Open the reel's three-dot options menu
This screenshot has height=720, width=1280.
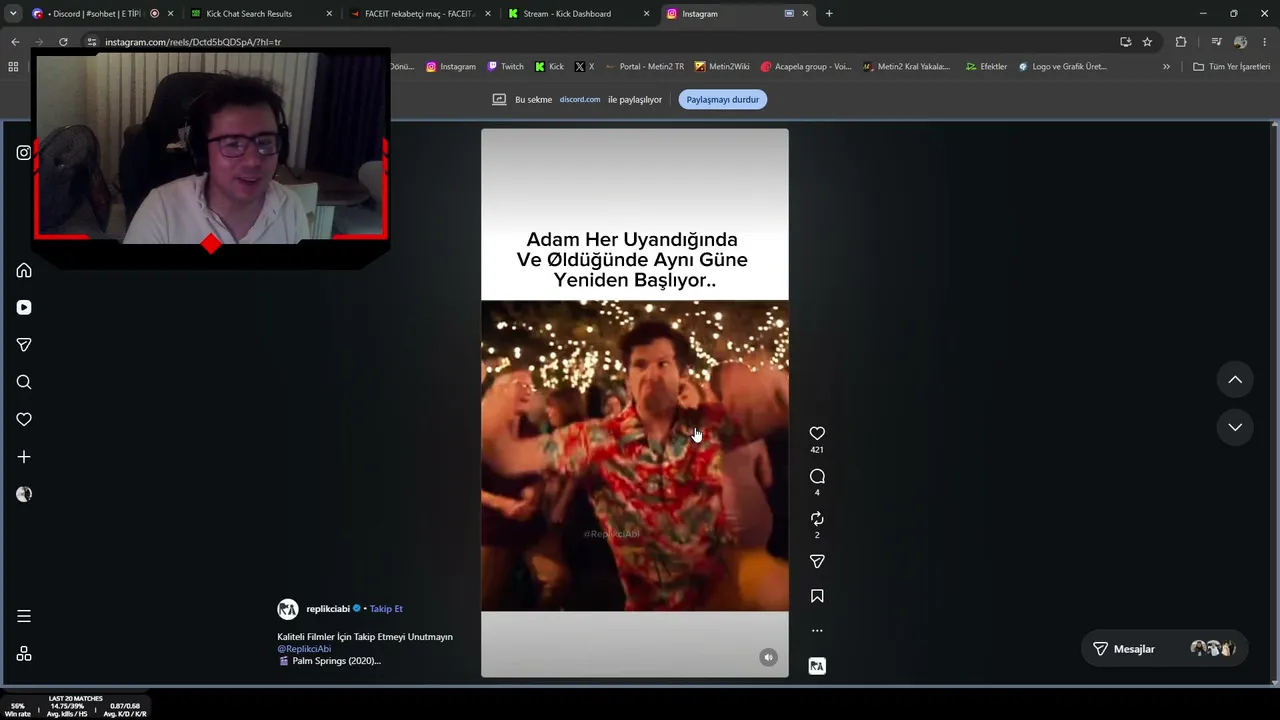817,631
